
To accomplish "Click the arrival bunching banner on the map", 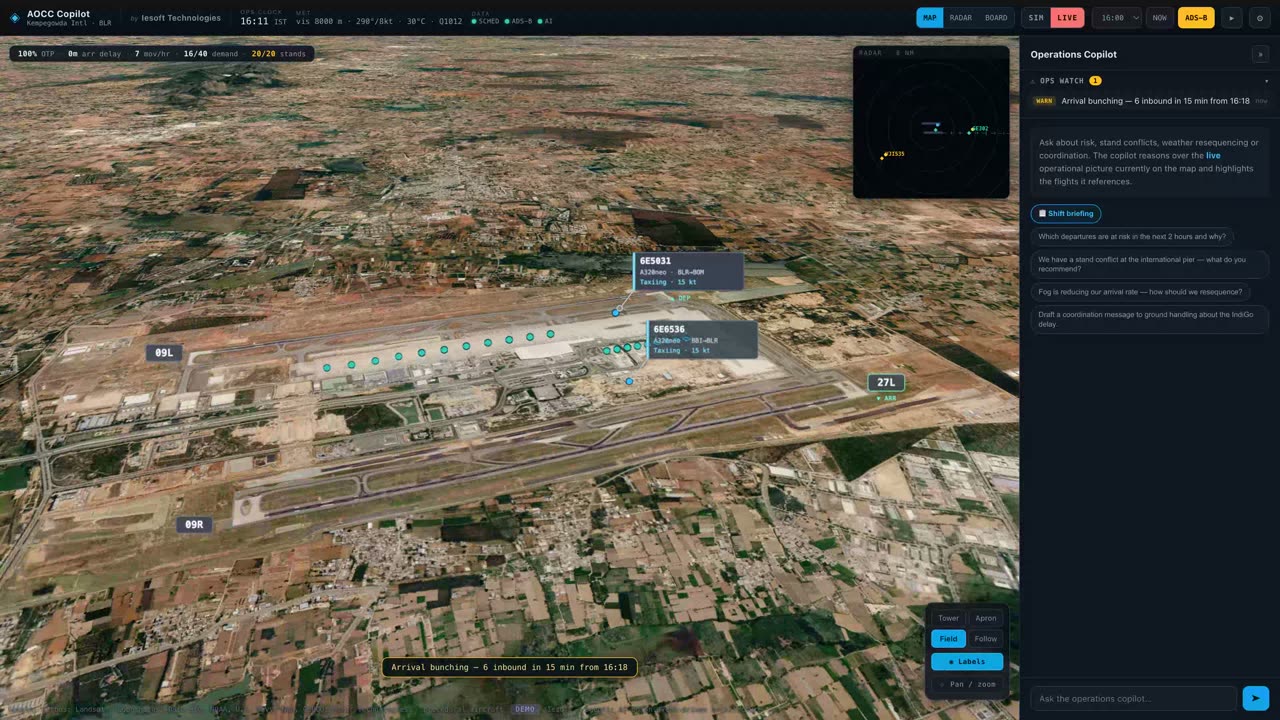I will (x=509, y=667).
